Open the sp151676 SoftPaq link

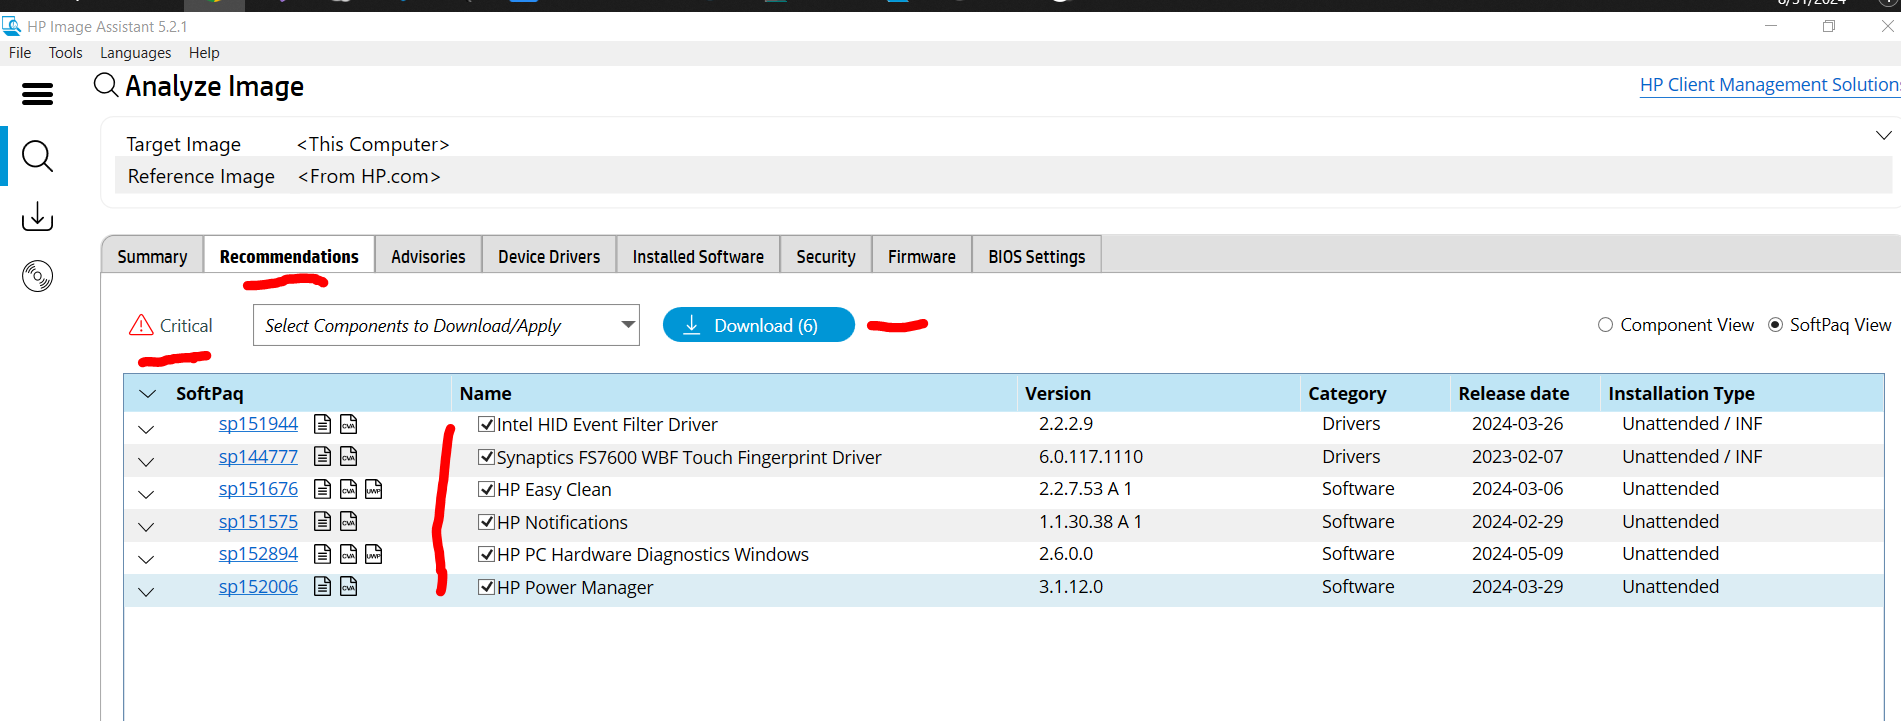click(x=258, y=489)
